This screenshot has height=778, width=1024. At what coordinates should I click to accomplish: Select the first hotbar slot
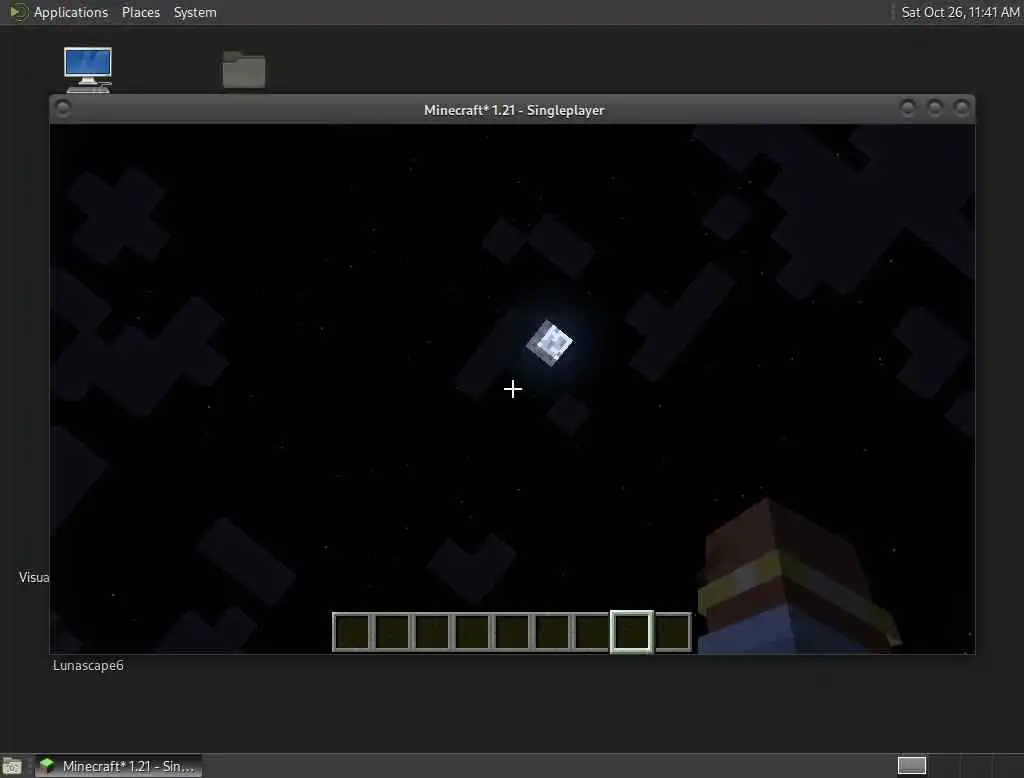pos(352,632)
